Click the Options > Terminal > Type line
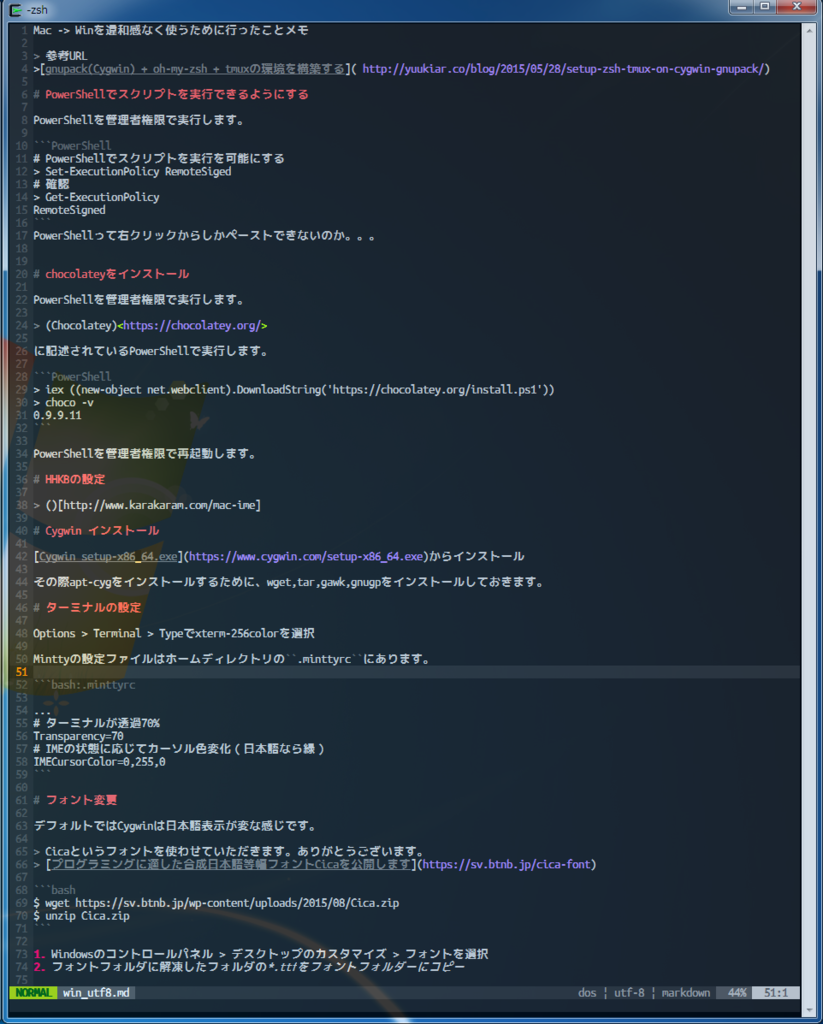 [x=174, y=633]
